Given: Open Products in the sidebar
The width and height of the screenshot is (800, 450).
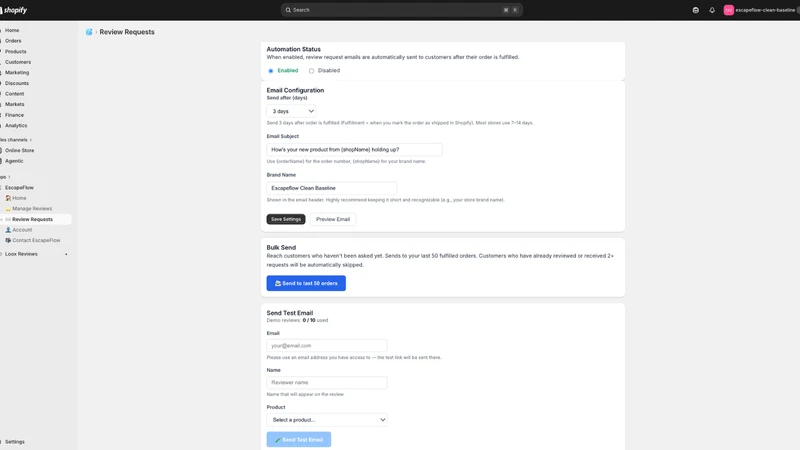Looking at the screenshot, I should tap(16, 52).
